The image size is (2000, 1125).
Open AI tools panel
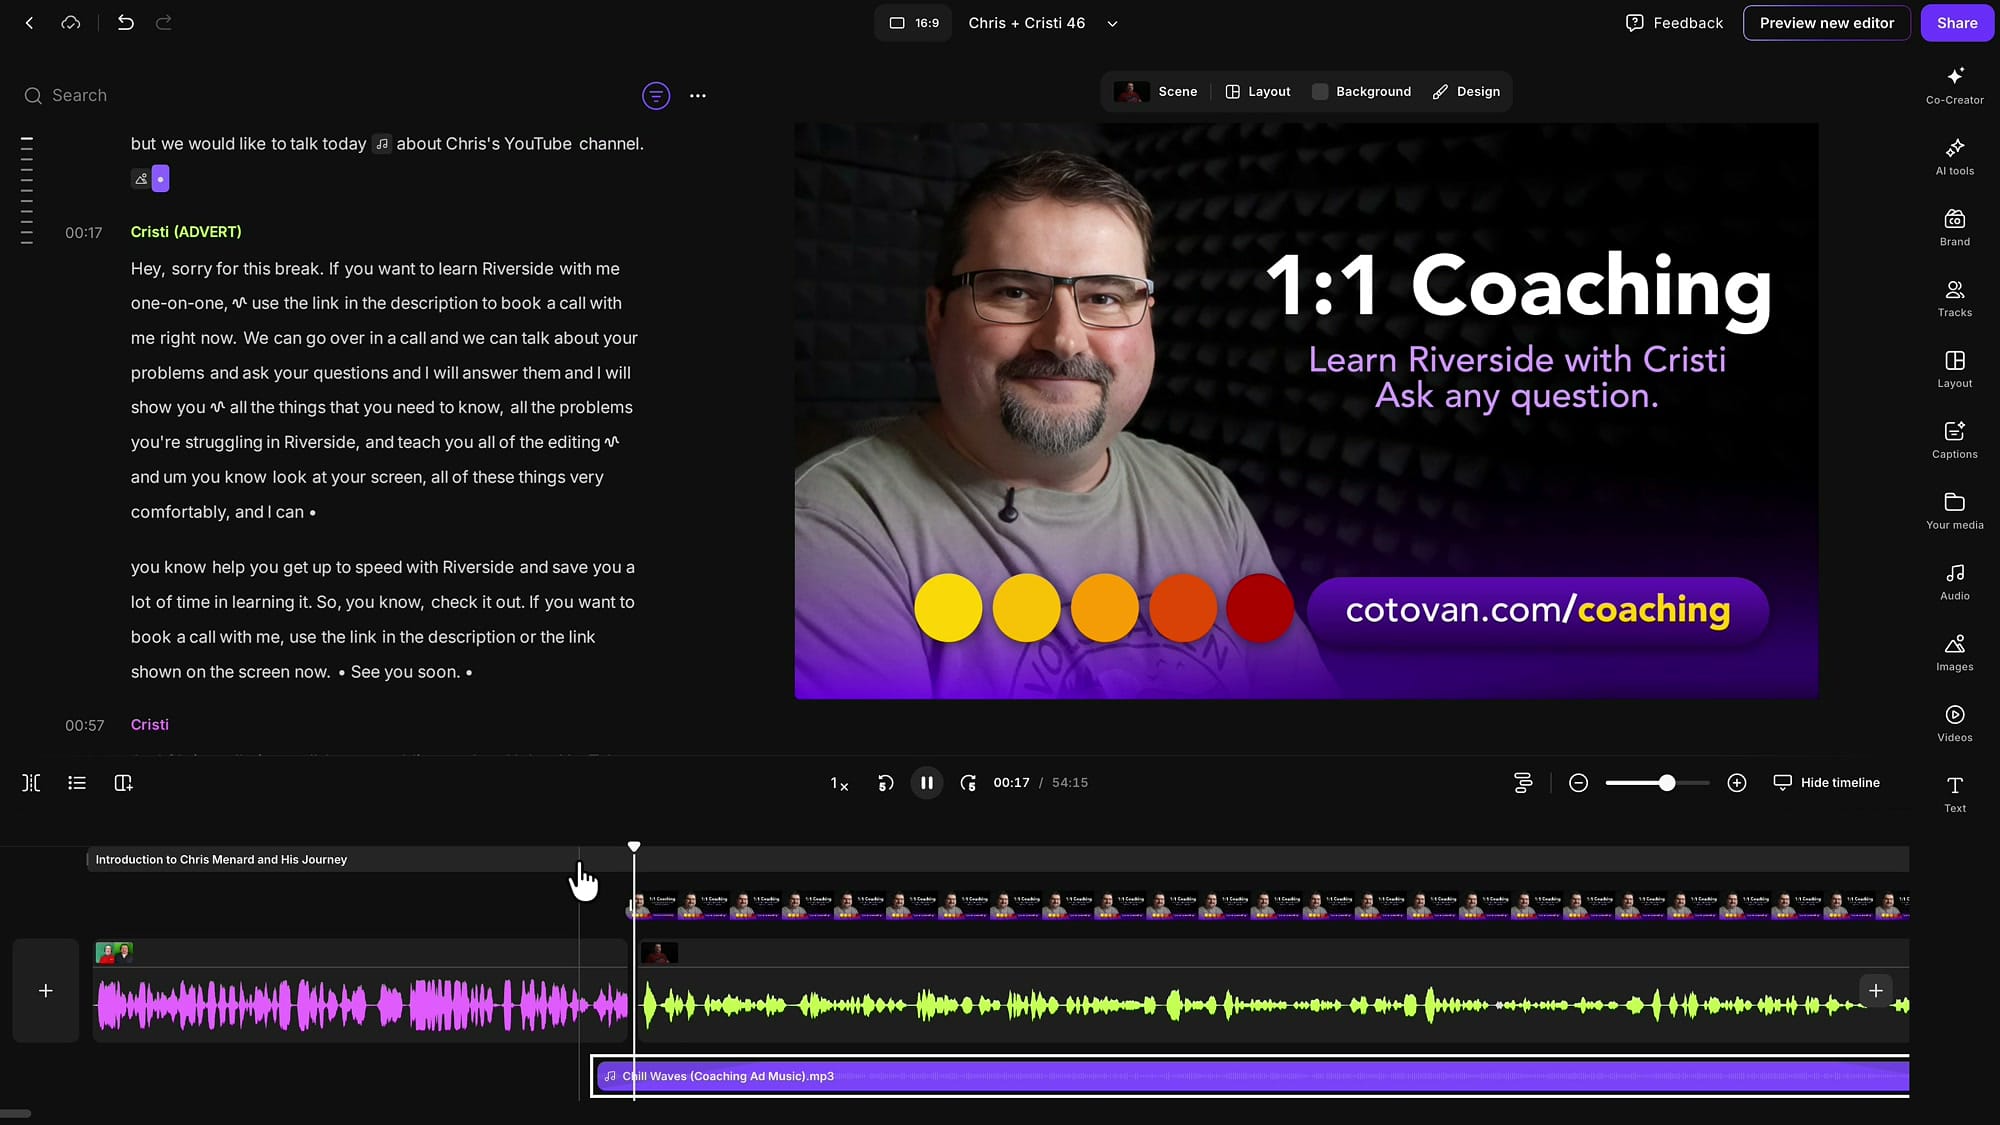click(1954, 157)
